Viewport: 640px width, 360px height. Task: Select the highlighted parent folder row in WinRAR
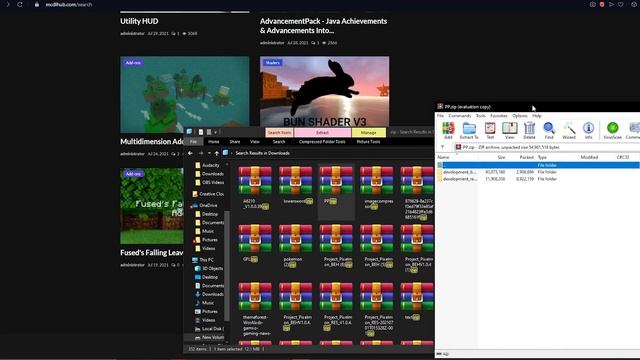(538, 165)
